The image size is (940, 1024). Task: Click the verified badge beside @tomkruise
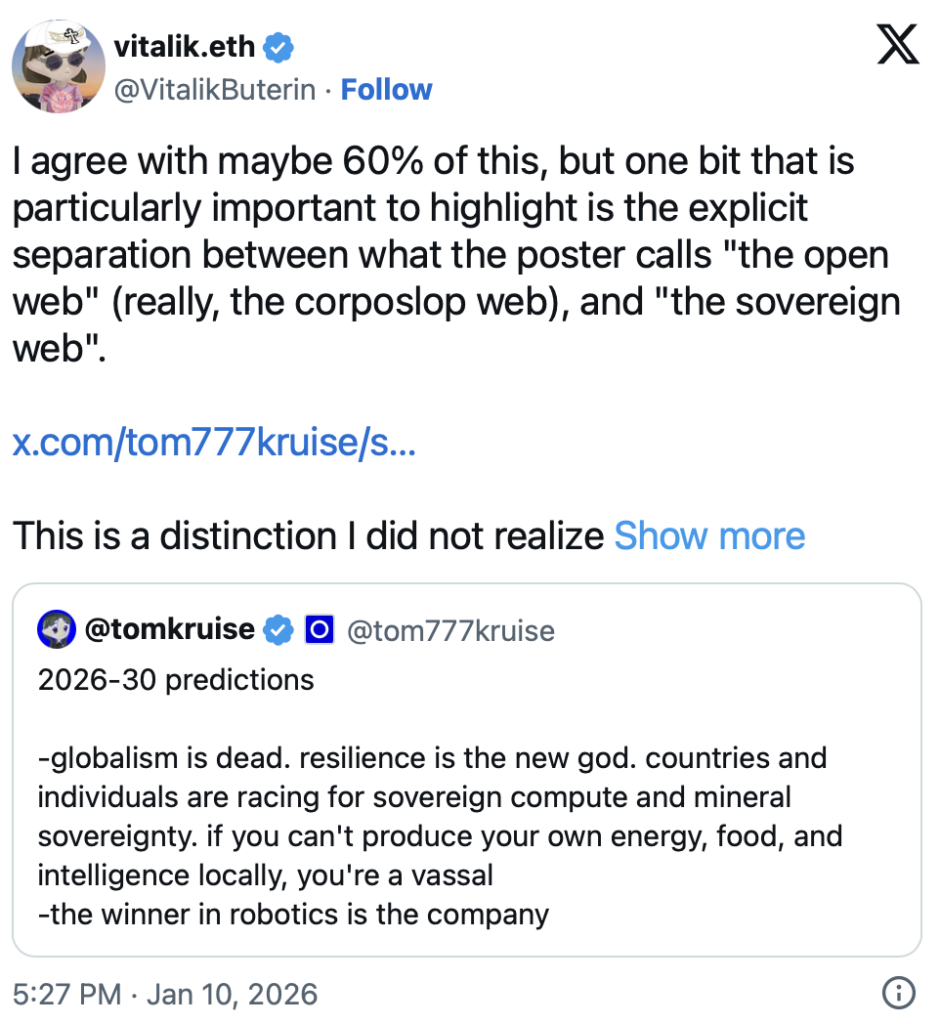278,629
